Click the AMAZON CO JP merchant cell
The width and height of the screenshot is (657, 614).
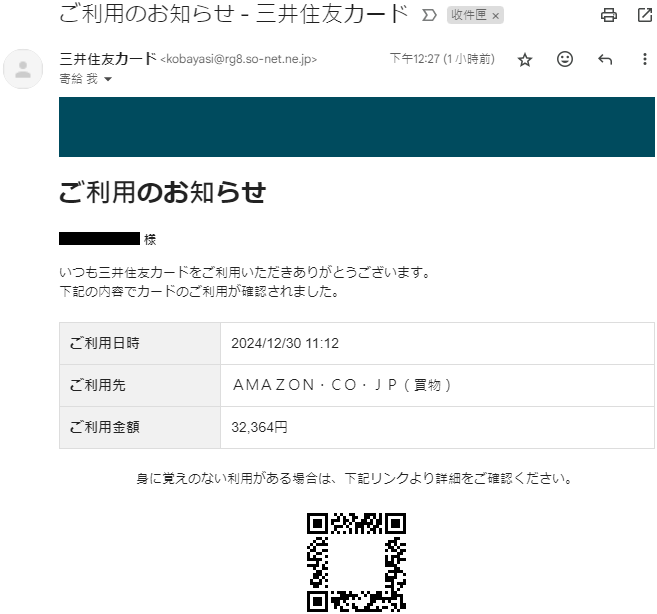437,385
